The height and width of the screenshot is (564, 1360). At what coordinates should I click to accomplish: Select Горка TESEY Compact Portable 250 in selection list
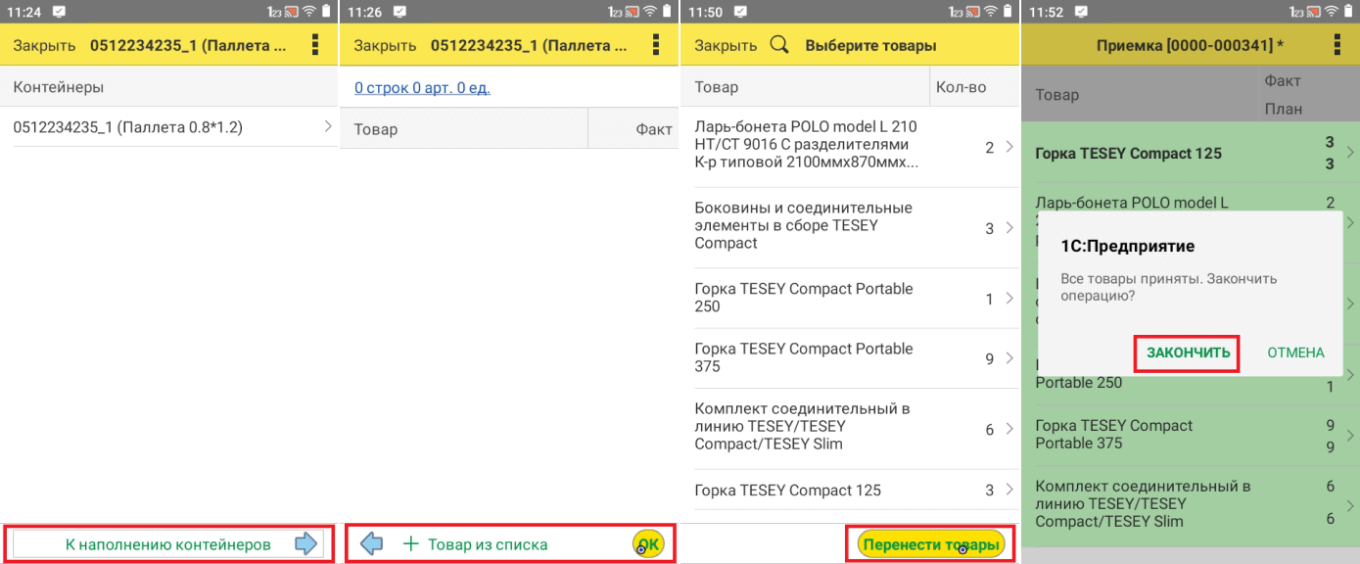click(x=850, y=298)
